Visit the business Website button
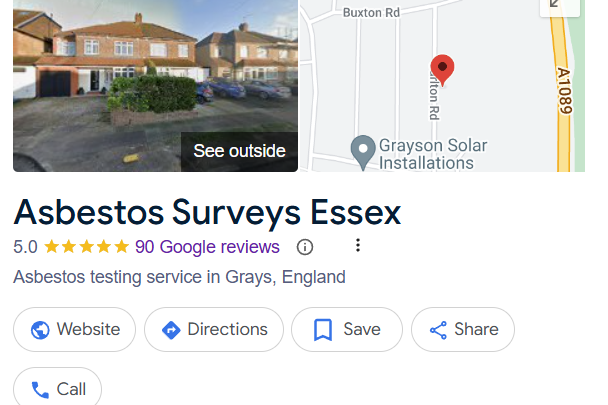Image resolution: width=608 pixels, height=405 pixels. tap(75, 329)
